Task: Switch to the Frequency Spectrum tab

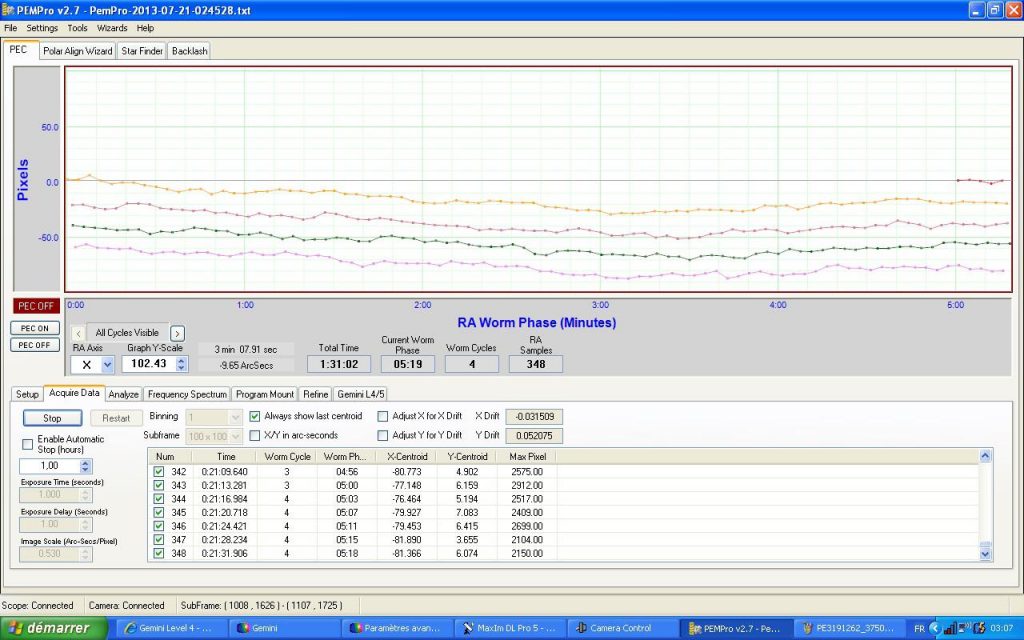Action: (x=189, y=394)
